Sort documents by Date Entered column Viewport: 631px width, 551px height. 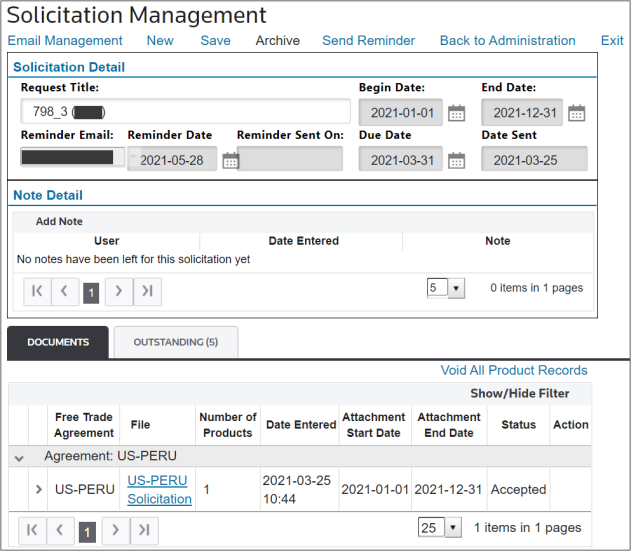point(301,425)
